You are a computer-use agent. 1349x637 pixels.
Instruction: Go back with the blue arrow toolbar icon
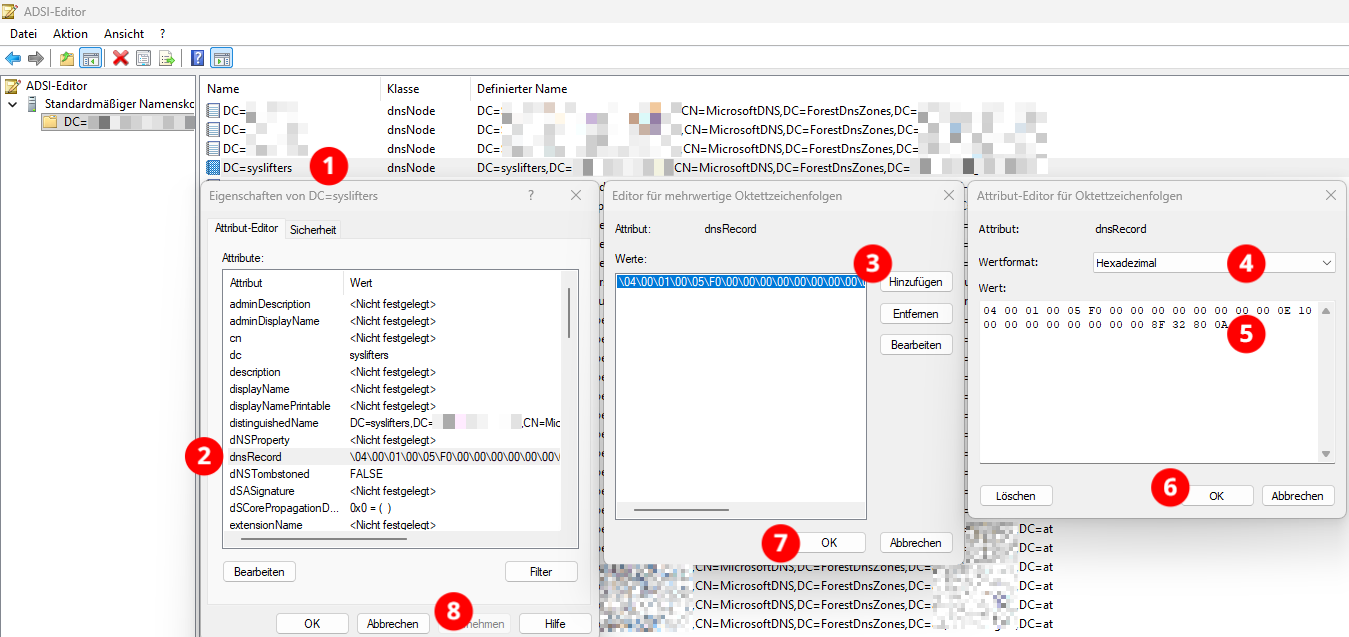coord(13,58)
